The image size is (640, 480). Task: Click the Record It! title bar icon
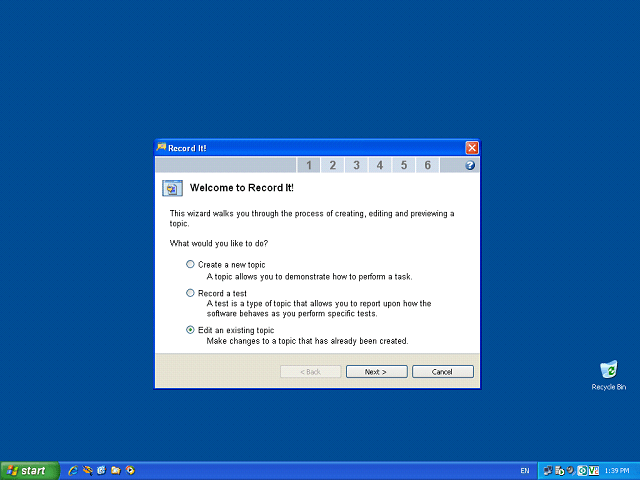pyautogui.click(x=161, y=147)
